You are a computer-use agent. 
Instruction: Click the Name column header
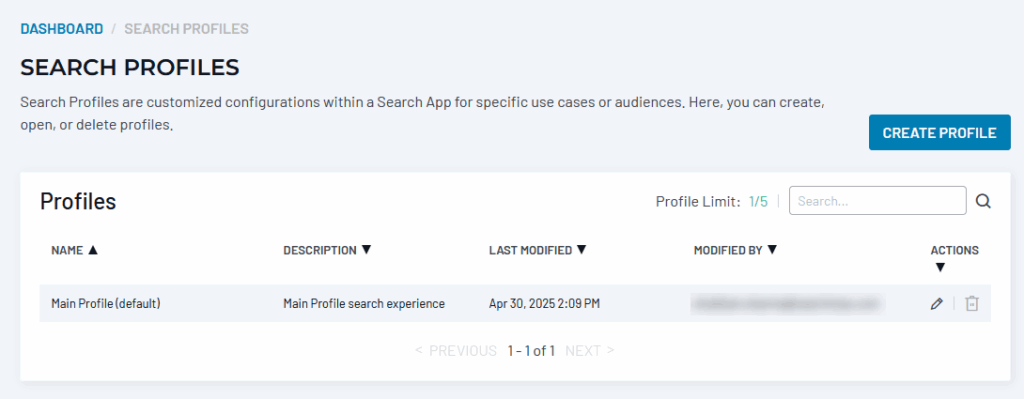67,250
